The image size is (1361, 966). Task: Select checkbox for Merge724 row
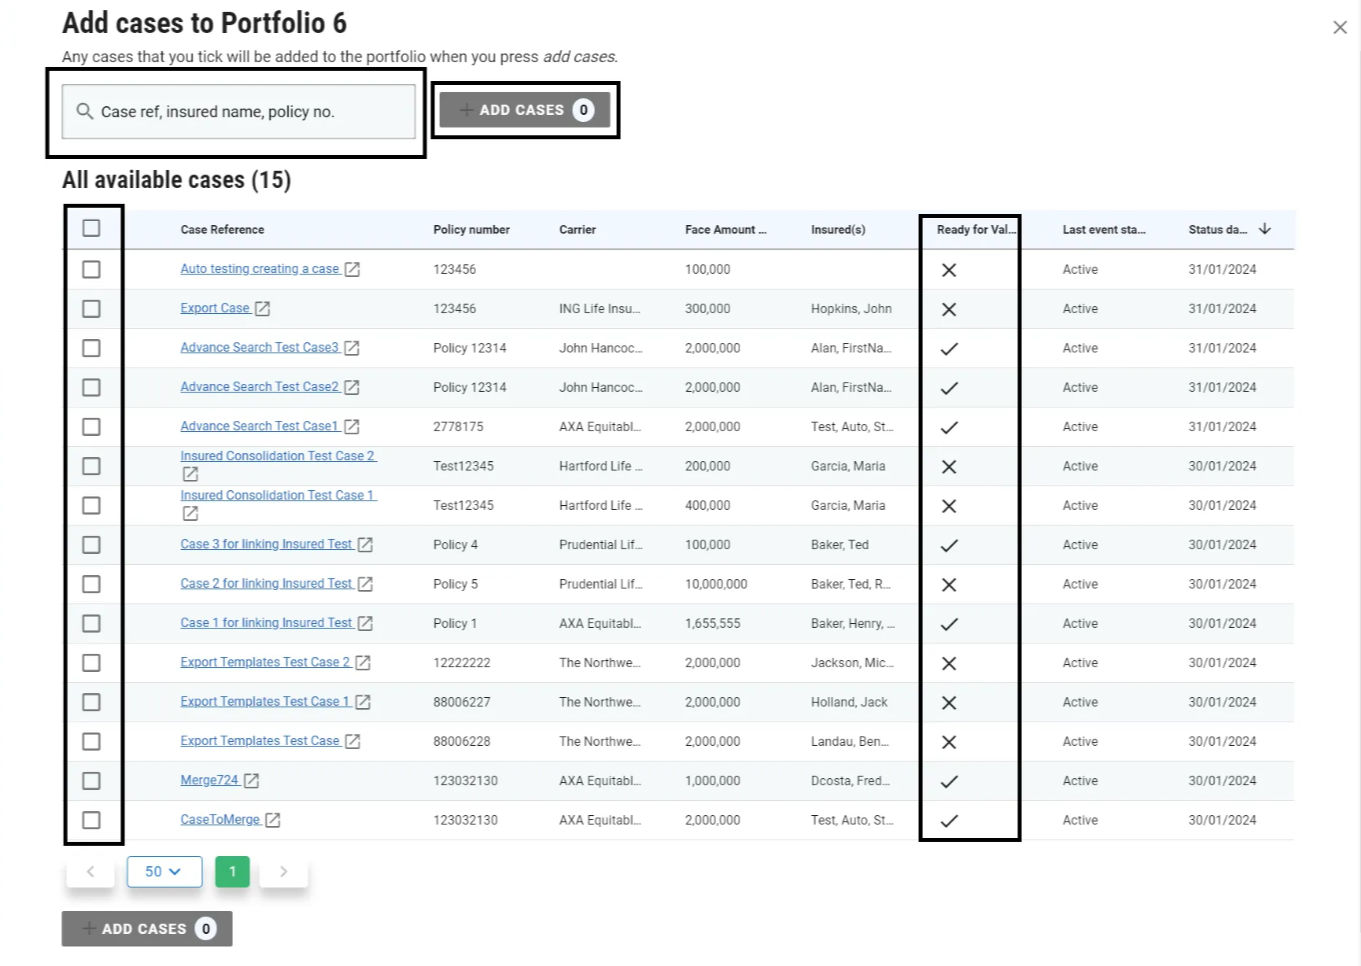coord(91,781)
